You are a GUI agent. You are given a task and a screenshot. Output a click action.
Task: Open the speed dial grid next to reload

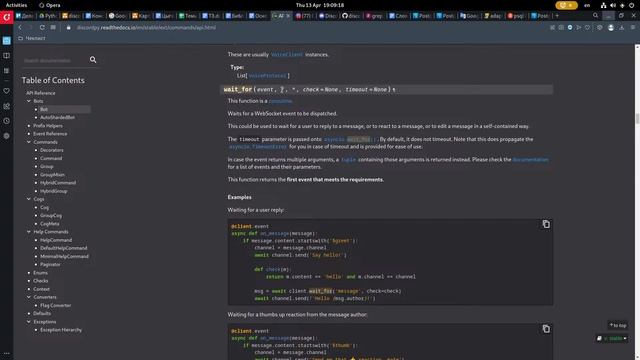(53, 27)
